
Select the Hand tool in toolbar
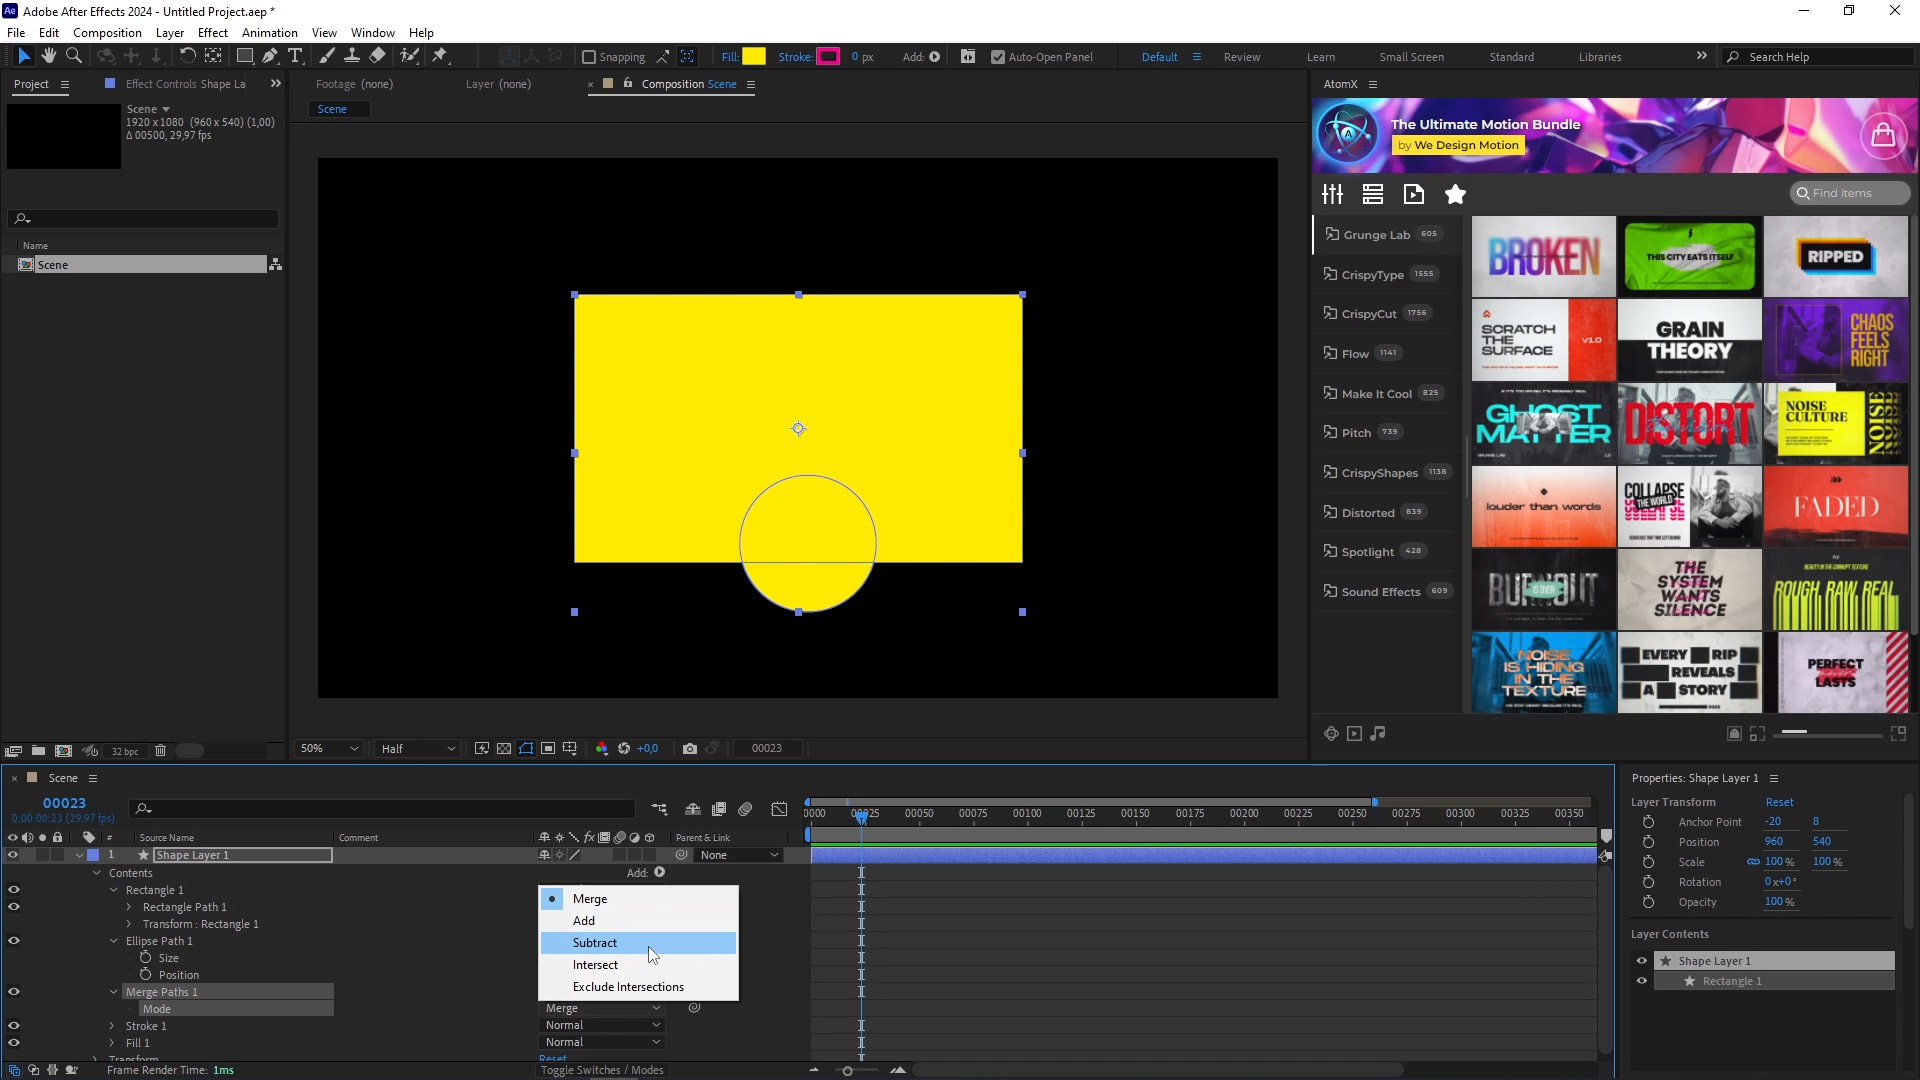48,56
